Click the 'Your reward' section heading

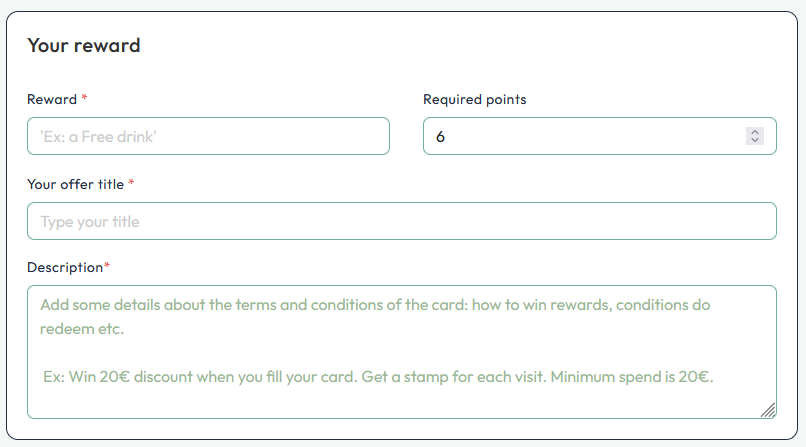84,45
